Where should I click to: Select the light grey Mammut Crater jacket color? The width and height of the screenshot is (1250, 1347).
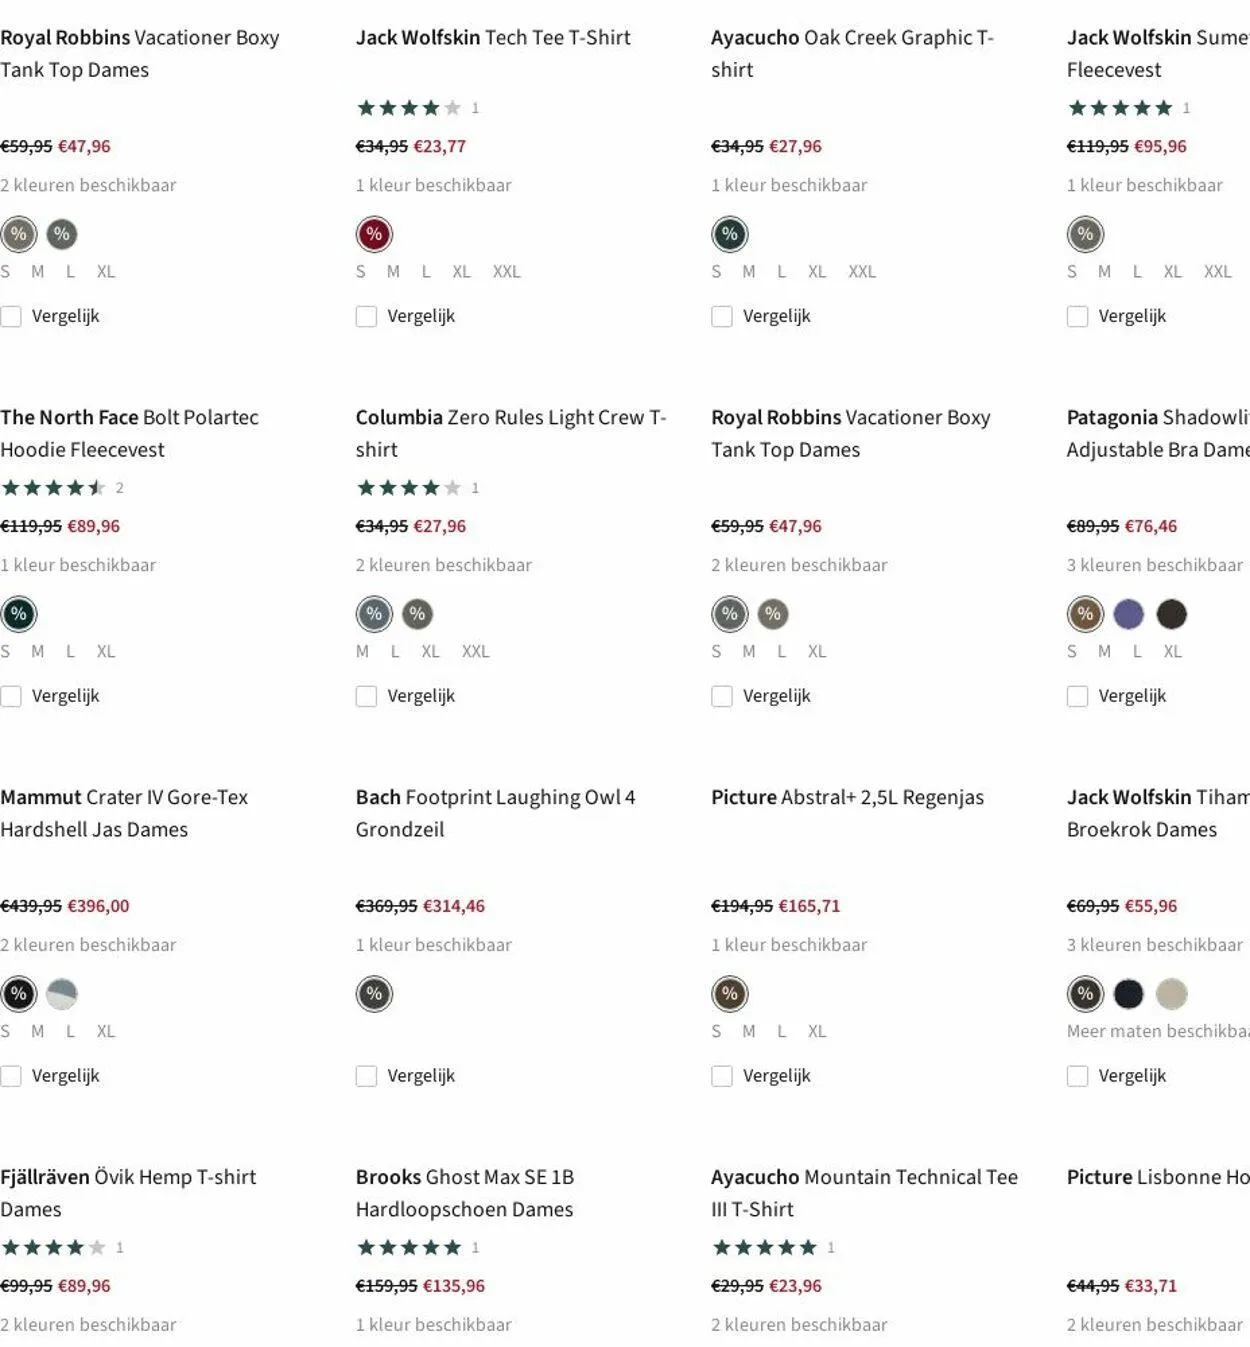click(62, 994)
